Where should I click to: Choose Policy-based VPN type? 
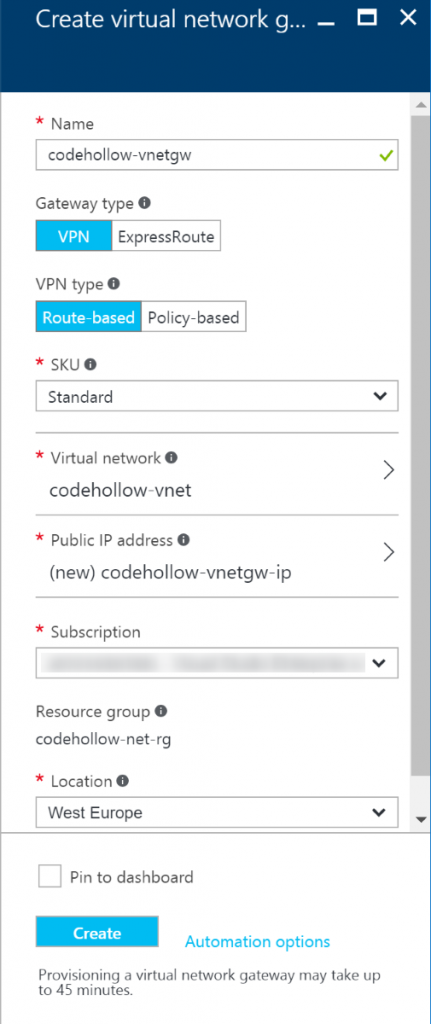(x=193, y=317)
